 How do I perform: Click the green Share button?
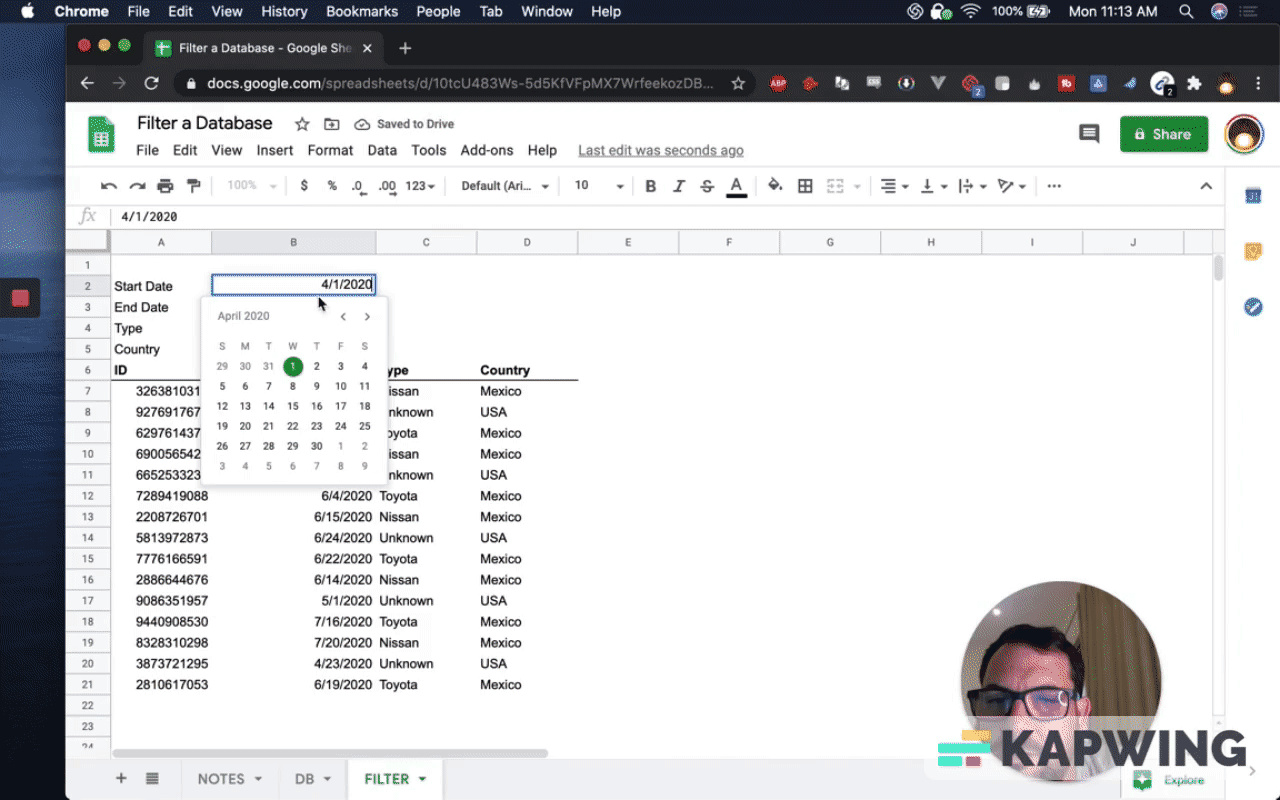pyautogui.click(x=1164, y=134)
